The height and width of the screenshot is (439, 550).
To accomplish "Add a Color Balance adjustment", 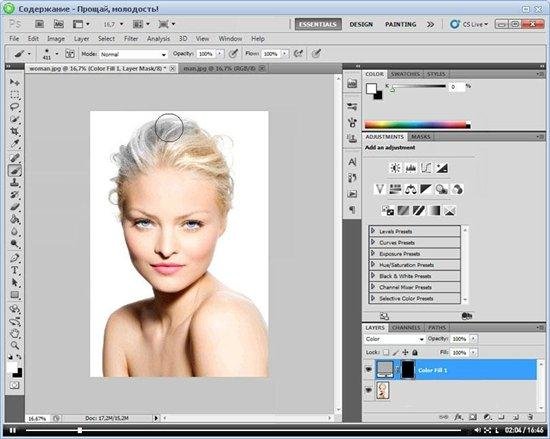I will tap(410, 189).
